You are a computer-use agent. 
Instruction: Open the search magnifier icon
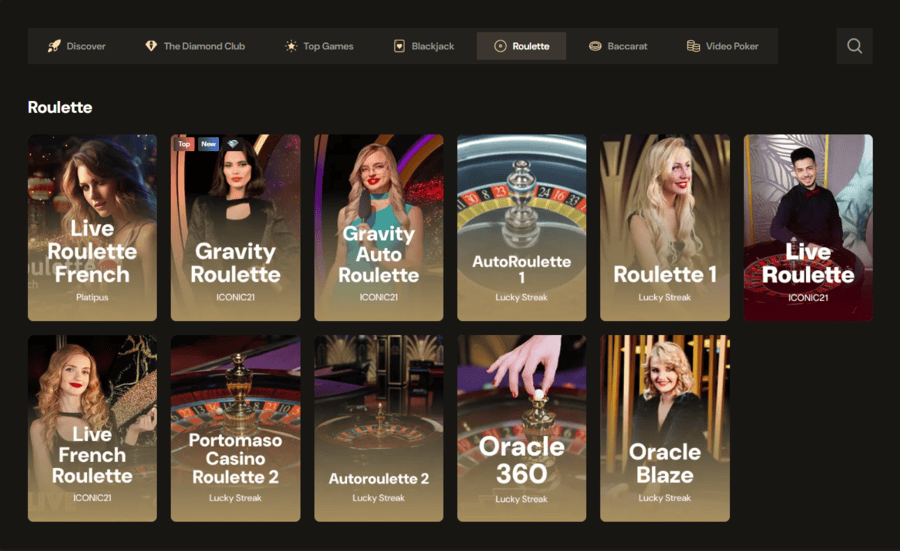click(854, 46)
